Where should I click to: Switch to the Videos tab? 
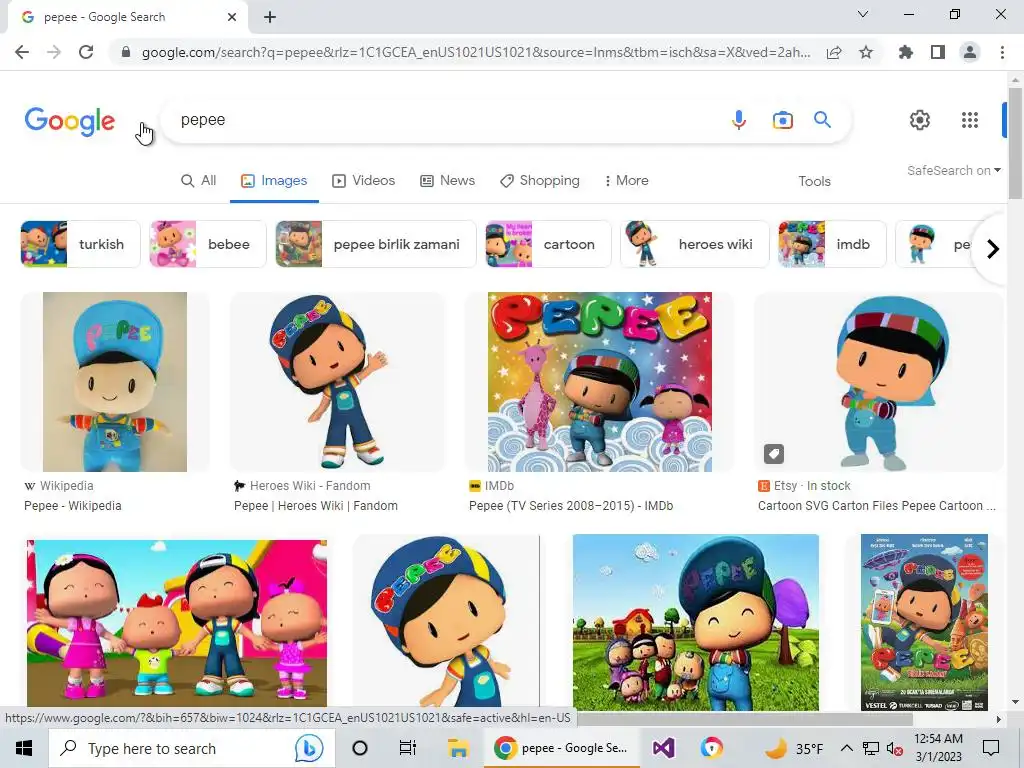[364, 181]
